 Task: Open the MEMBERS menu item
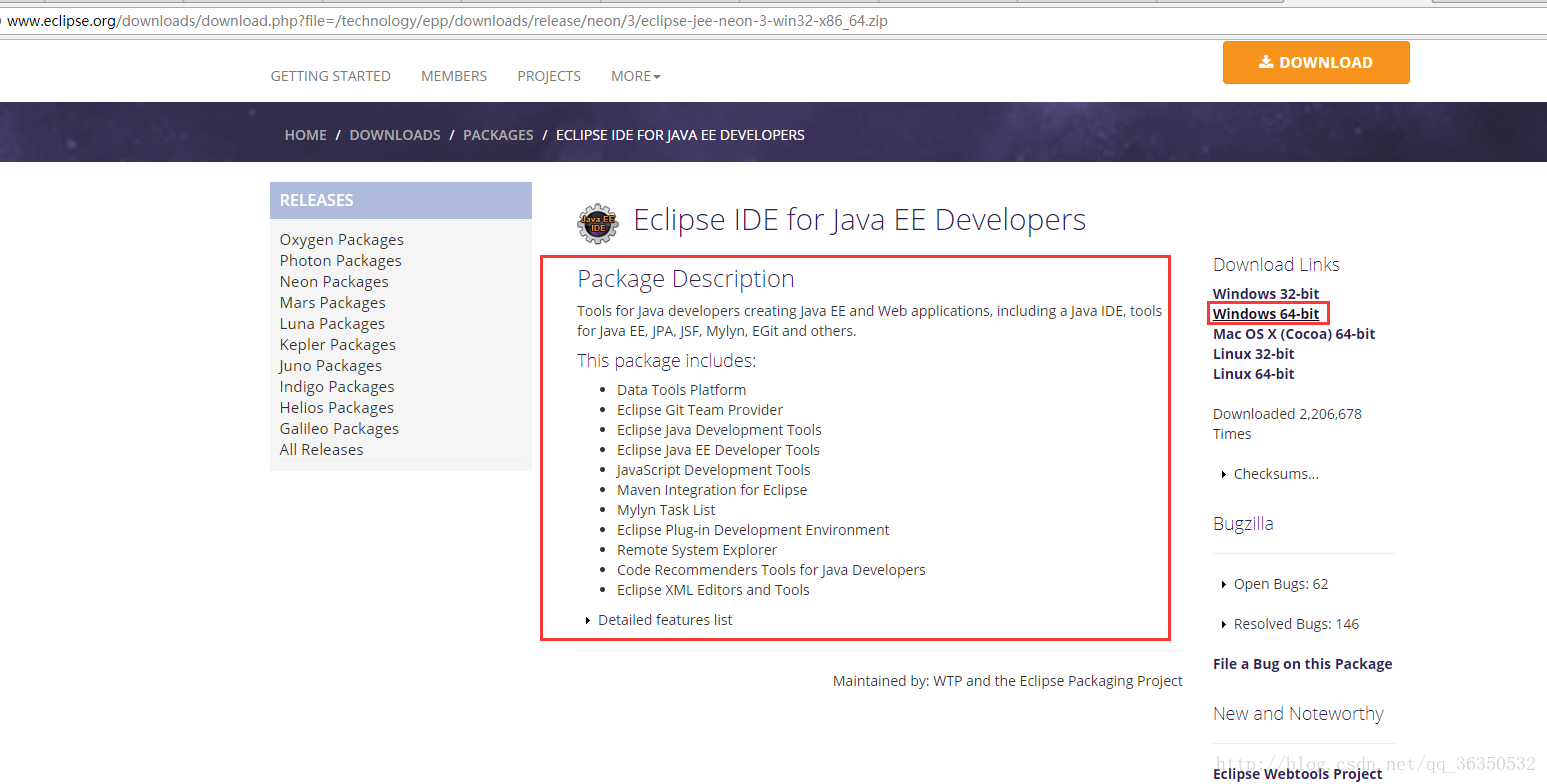[x=454, y=76]
